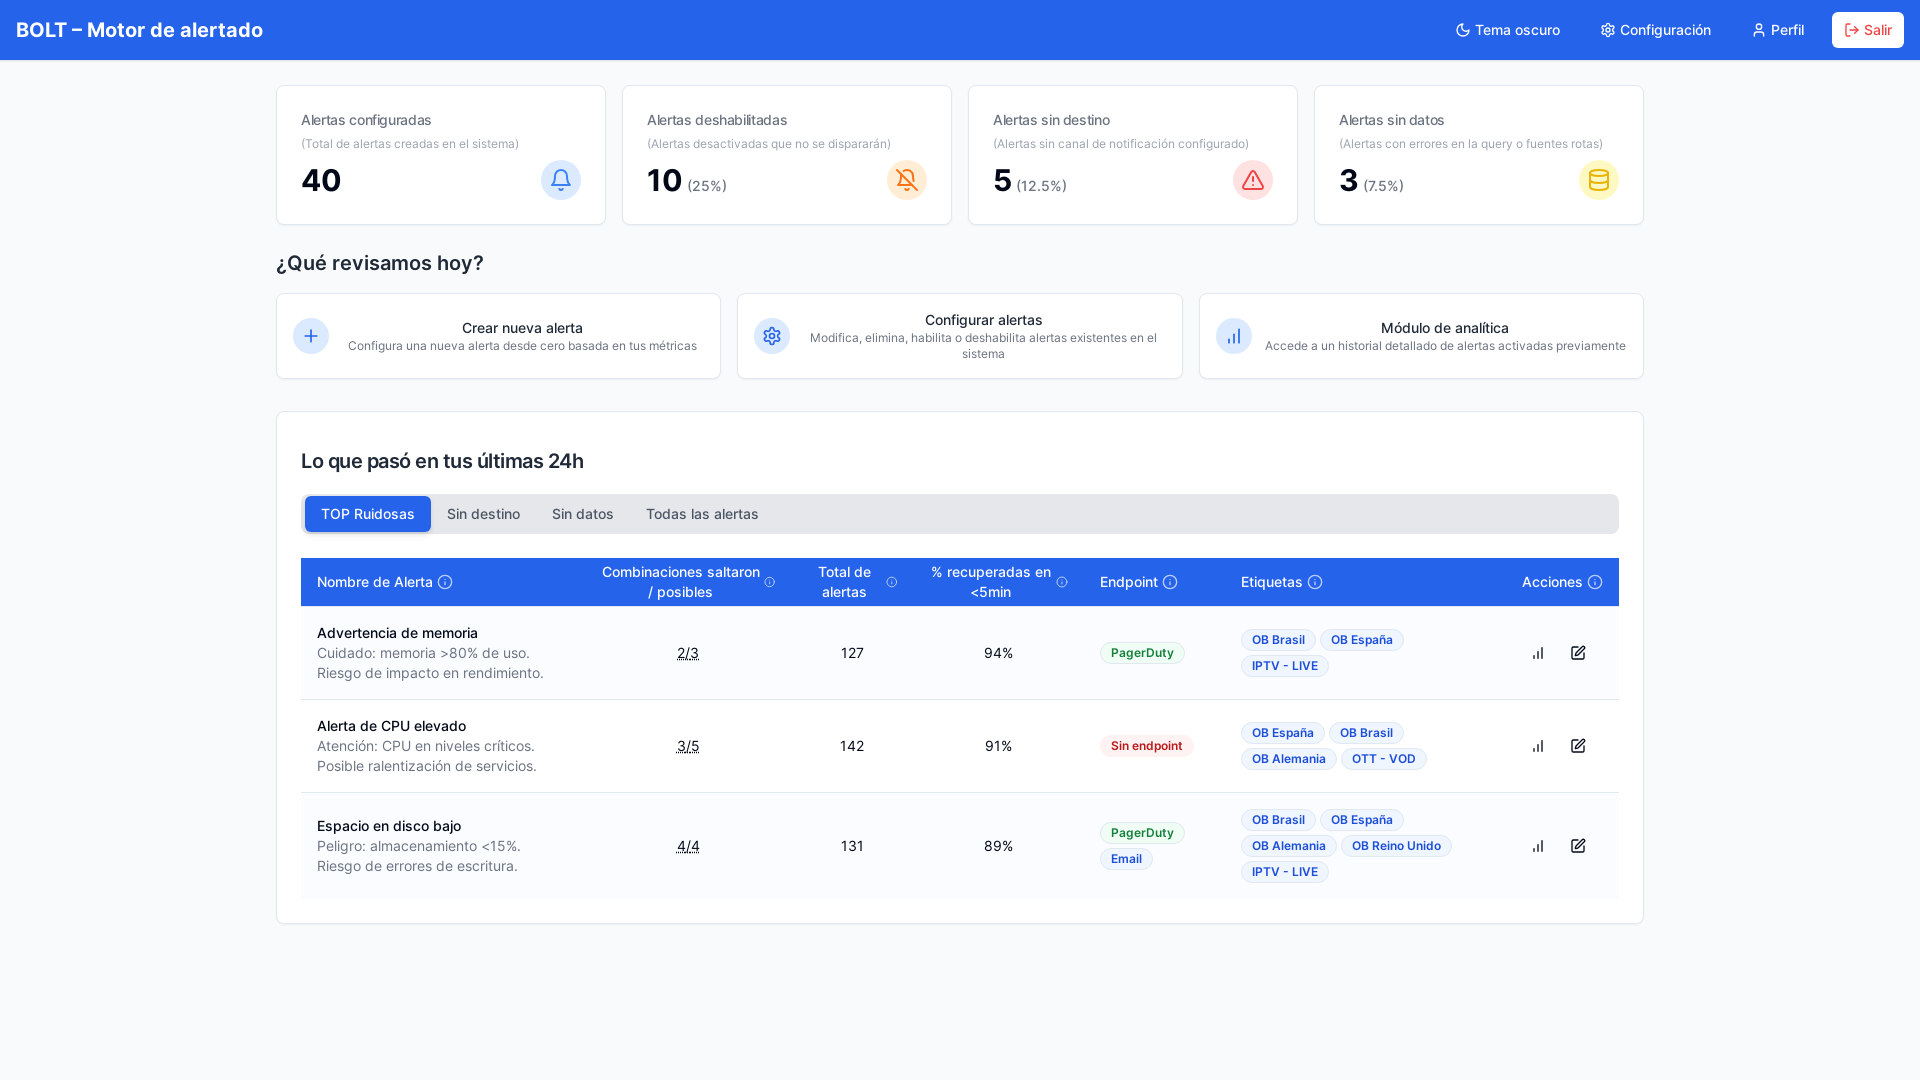Open the Configuración menu
Image resolution: width=1920 pixels, height=1080 pixels.
click(x=1655, y=30)
